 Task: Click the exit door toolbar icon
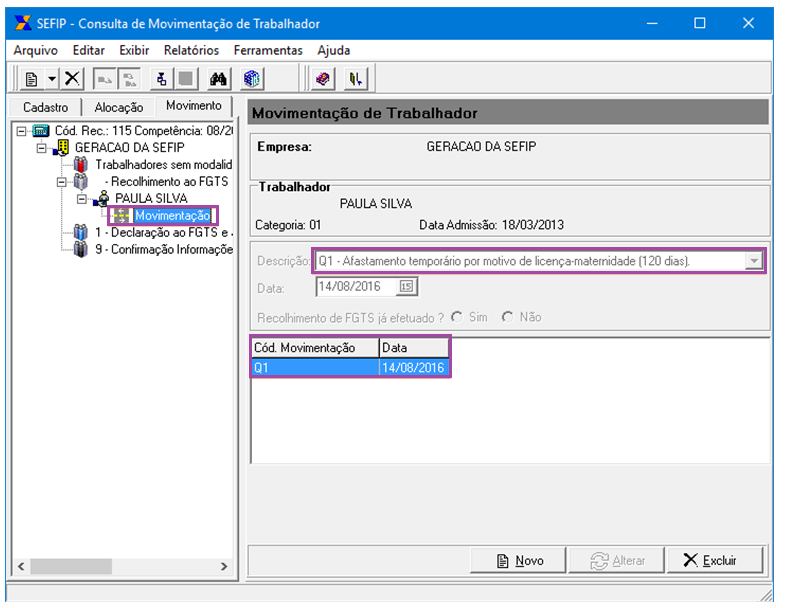click(x=356, y=79)
